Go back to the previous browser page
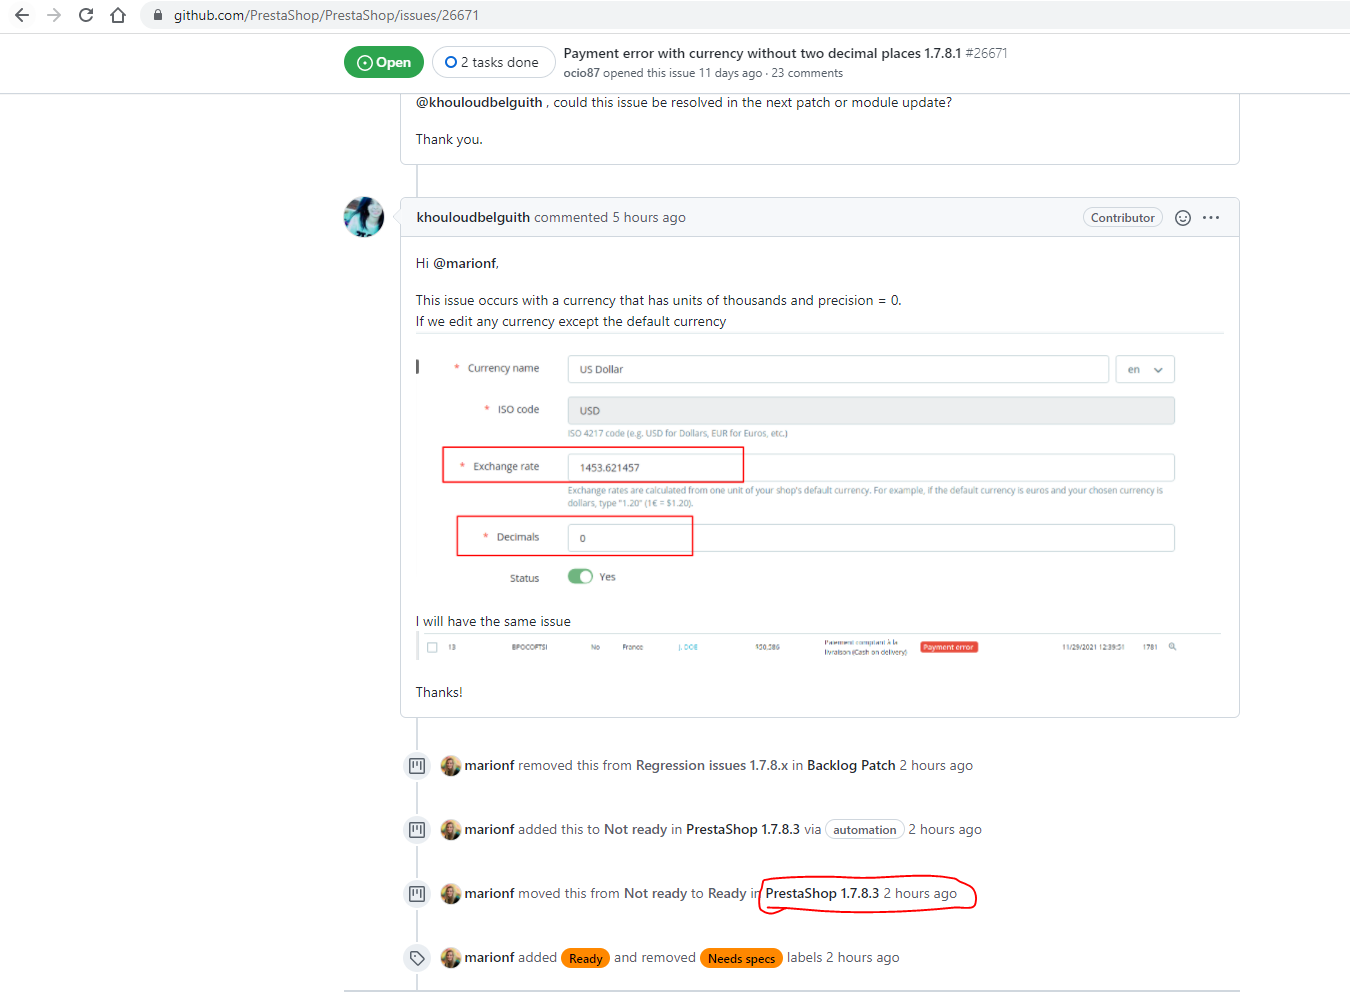Viewport: 1350px width, 996px height. point(22,15)
